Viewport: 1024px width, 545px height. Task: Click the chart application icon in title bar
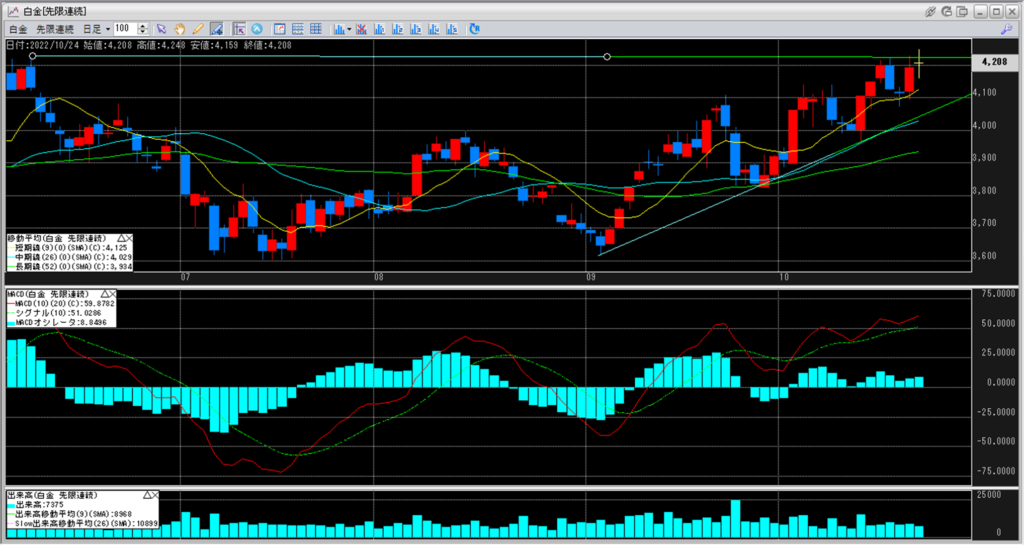point(12,11)
